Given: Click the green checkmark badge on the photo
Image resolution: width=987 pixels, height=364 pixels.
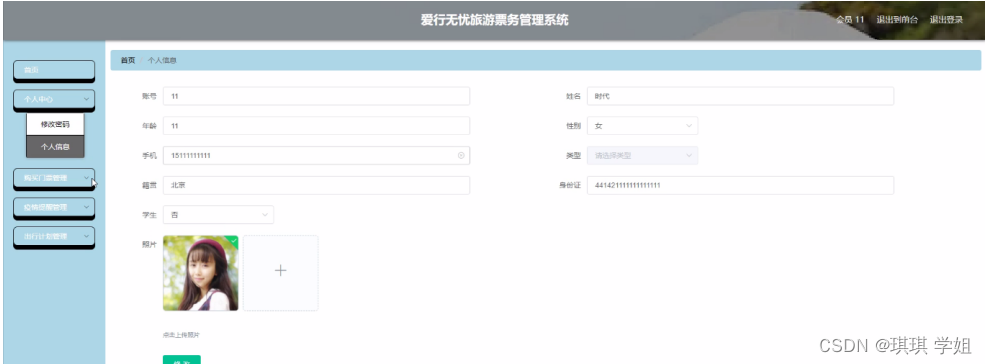Looking at the screenshot, I should point(234,240).
